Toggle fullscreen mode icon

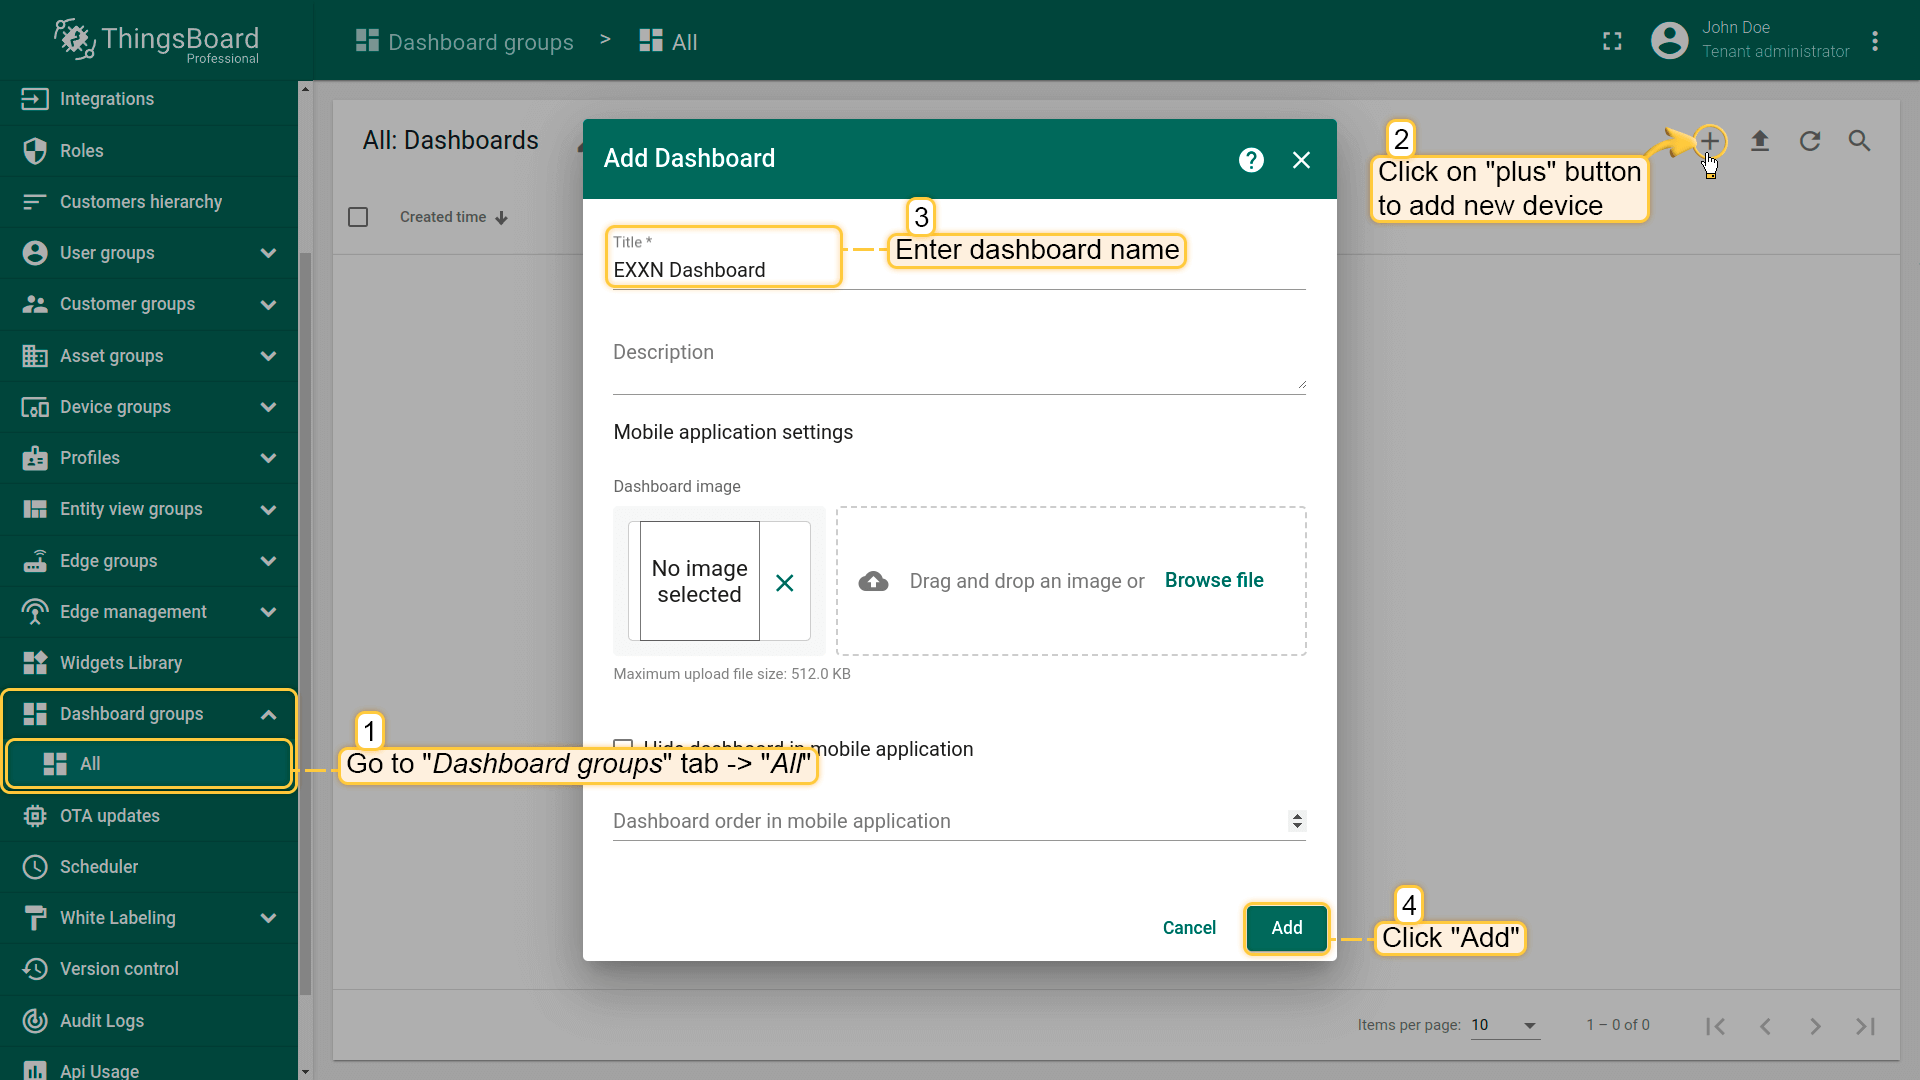1612,41
